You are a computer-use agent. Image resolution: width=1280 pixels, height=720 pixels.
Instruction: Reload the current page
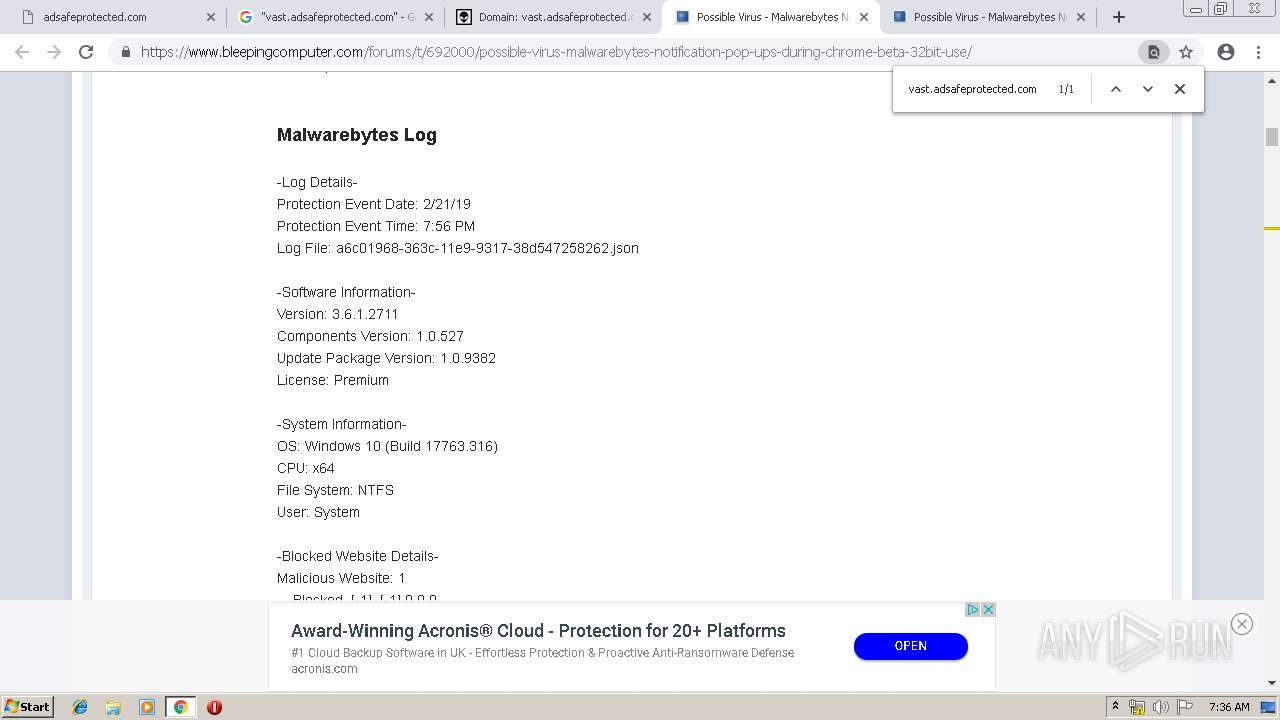click(86, 52)
